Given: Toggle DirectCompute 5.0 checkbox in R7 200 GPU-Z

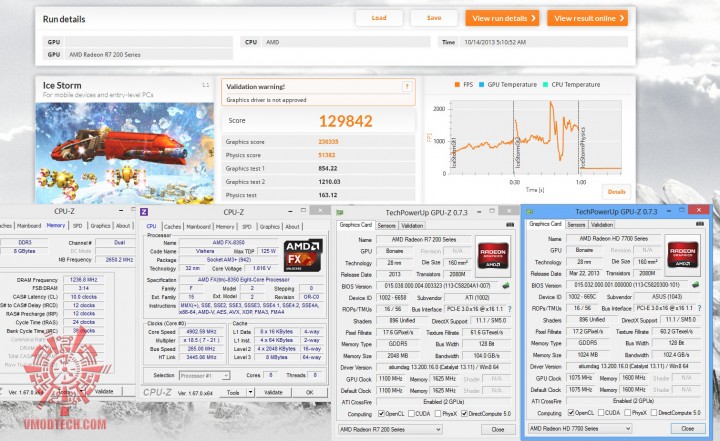Looking at the screenshot, I should [x=464, y=414].
